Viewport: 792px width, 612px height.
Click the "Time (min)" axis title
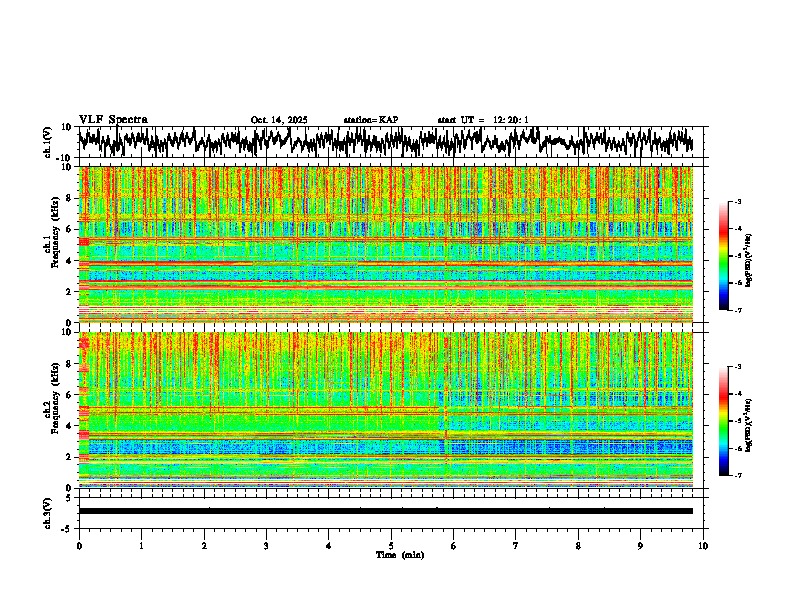tap(400, 555)
